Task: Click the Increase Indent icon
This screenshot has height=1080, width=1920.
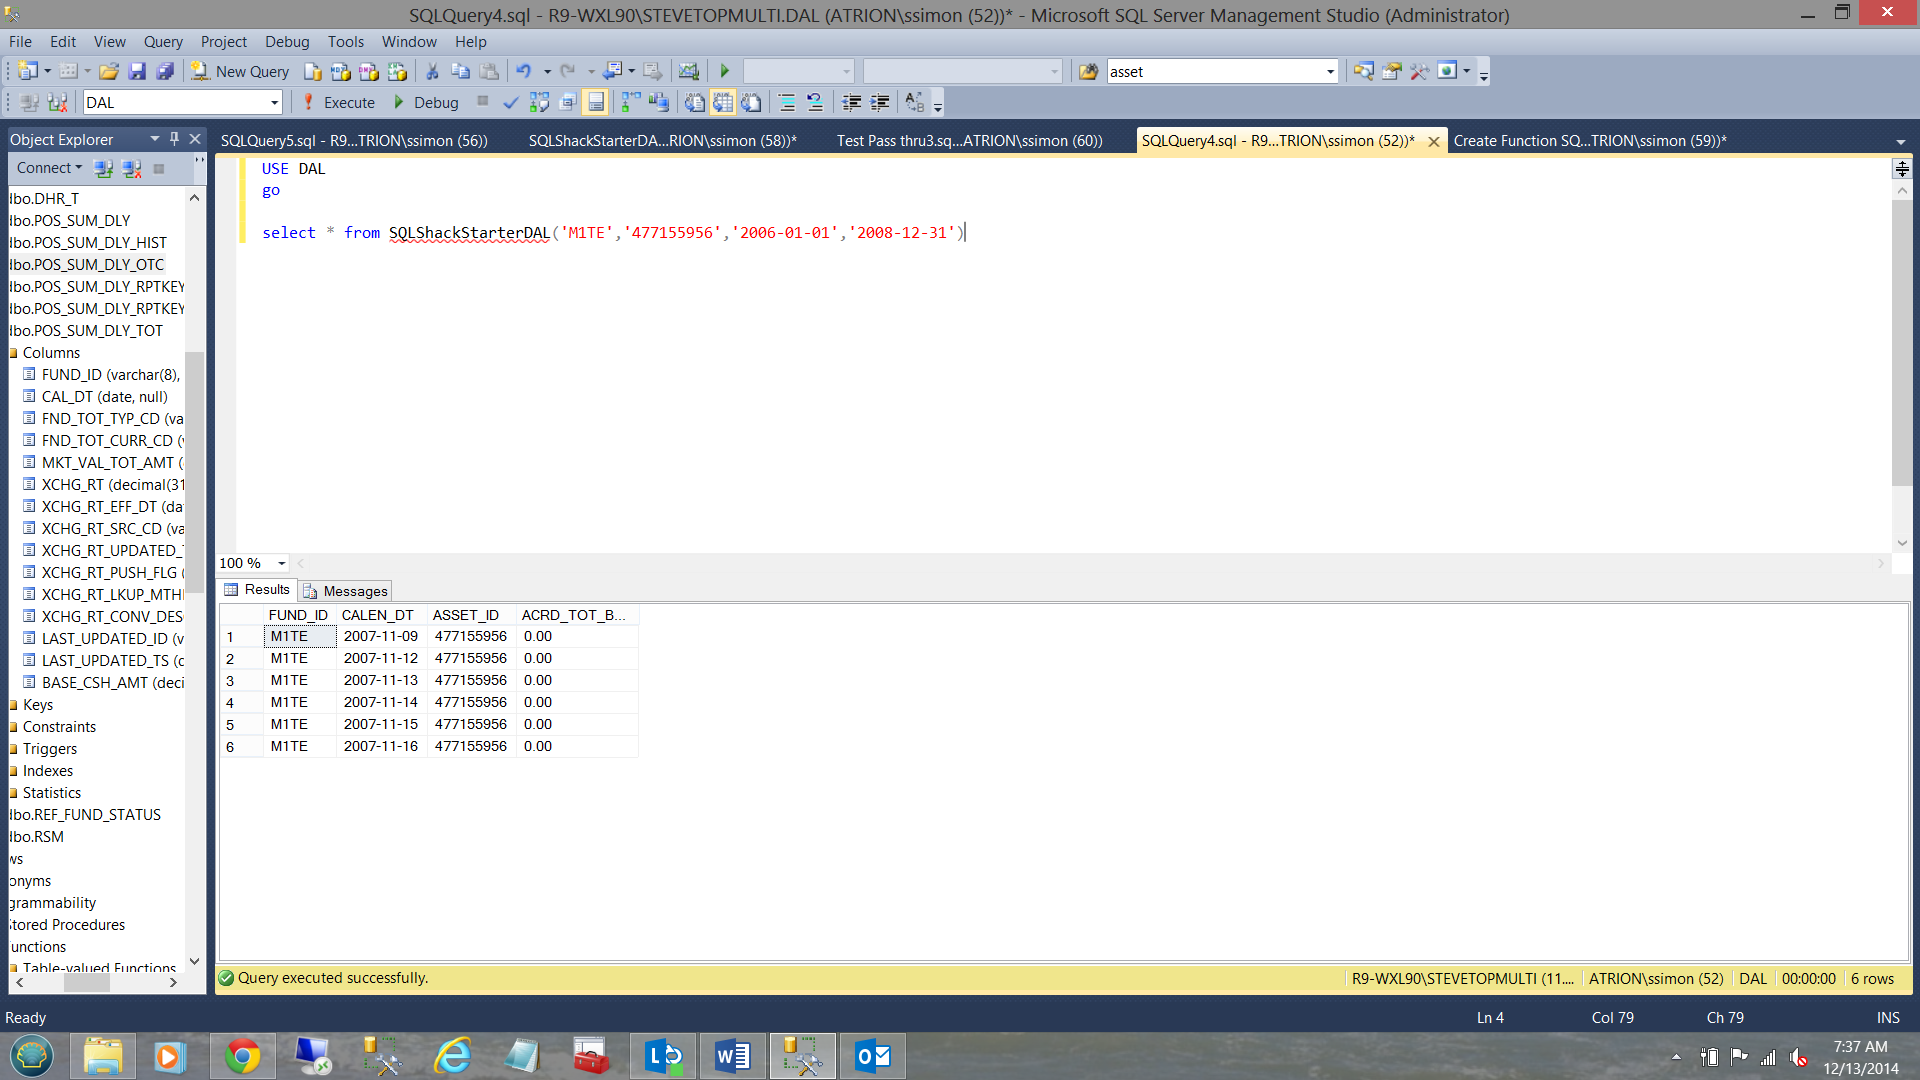Action: (x=880, y=102)
